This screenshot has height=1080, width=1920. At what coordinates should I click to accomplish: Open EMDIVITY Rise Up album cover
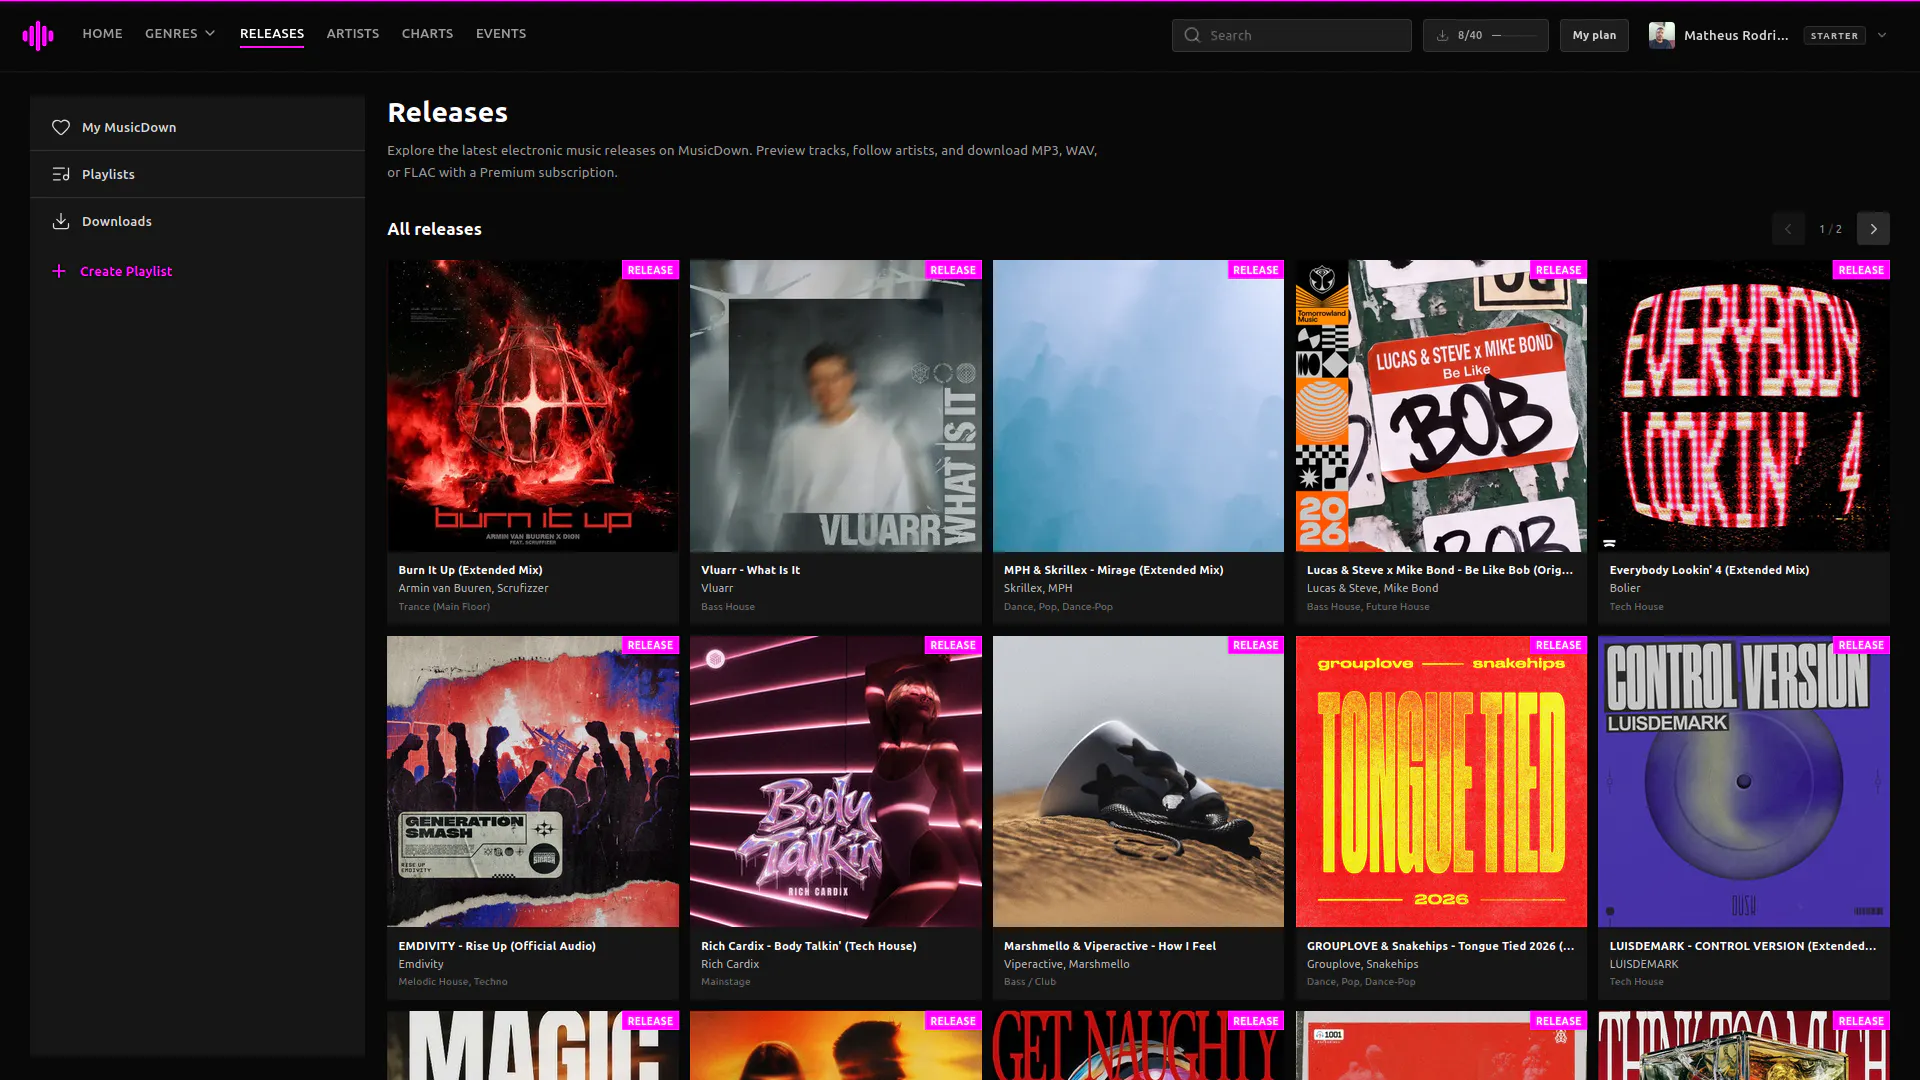coord(533,781)
